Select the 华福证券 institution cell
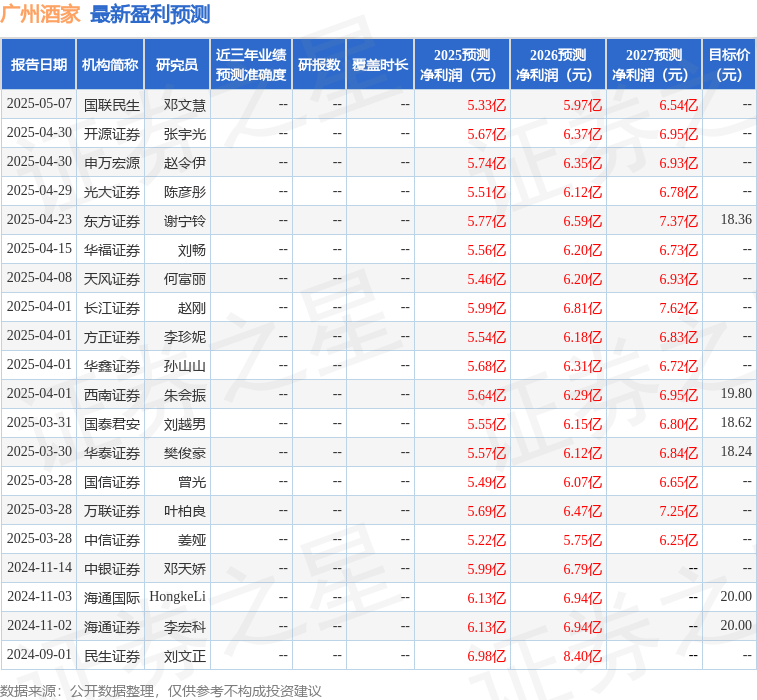The image size is (757, 700). [x=112, y=250]
